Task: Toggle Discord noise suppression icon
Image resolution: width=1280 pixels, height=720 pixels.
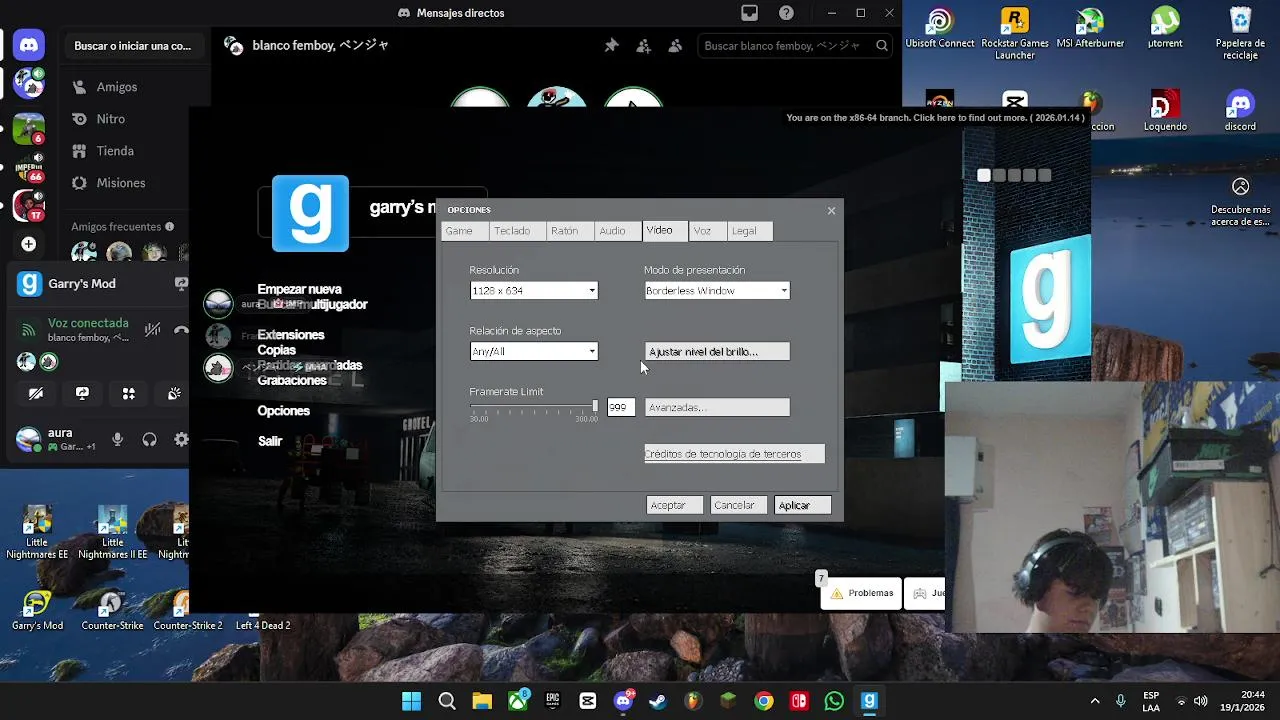Action: (x=152, y=329)
